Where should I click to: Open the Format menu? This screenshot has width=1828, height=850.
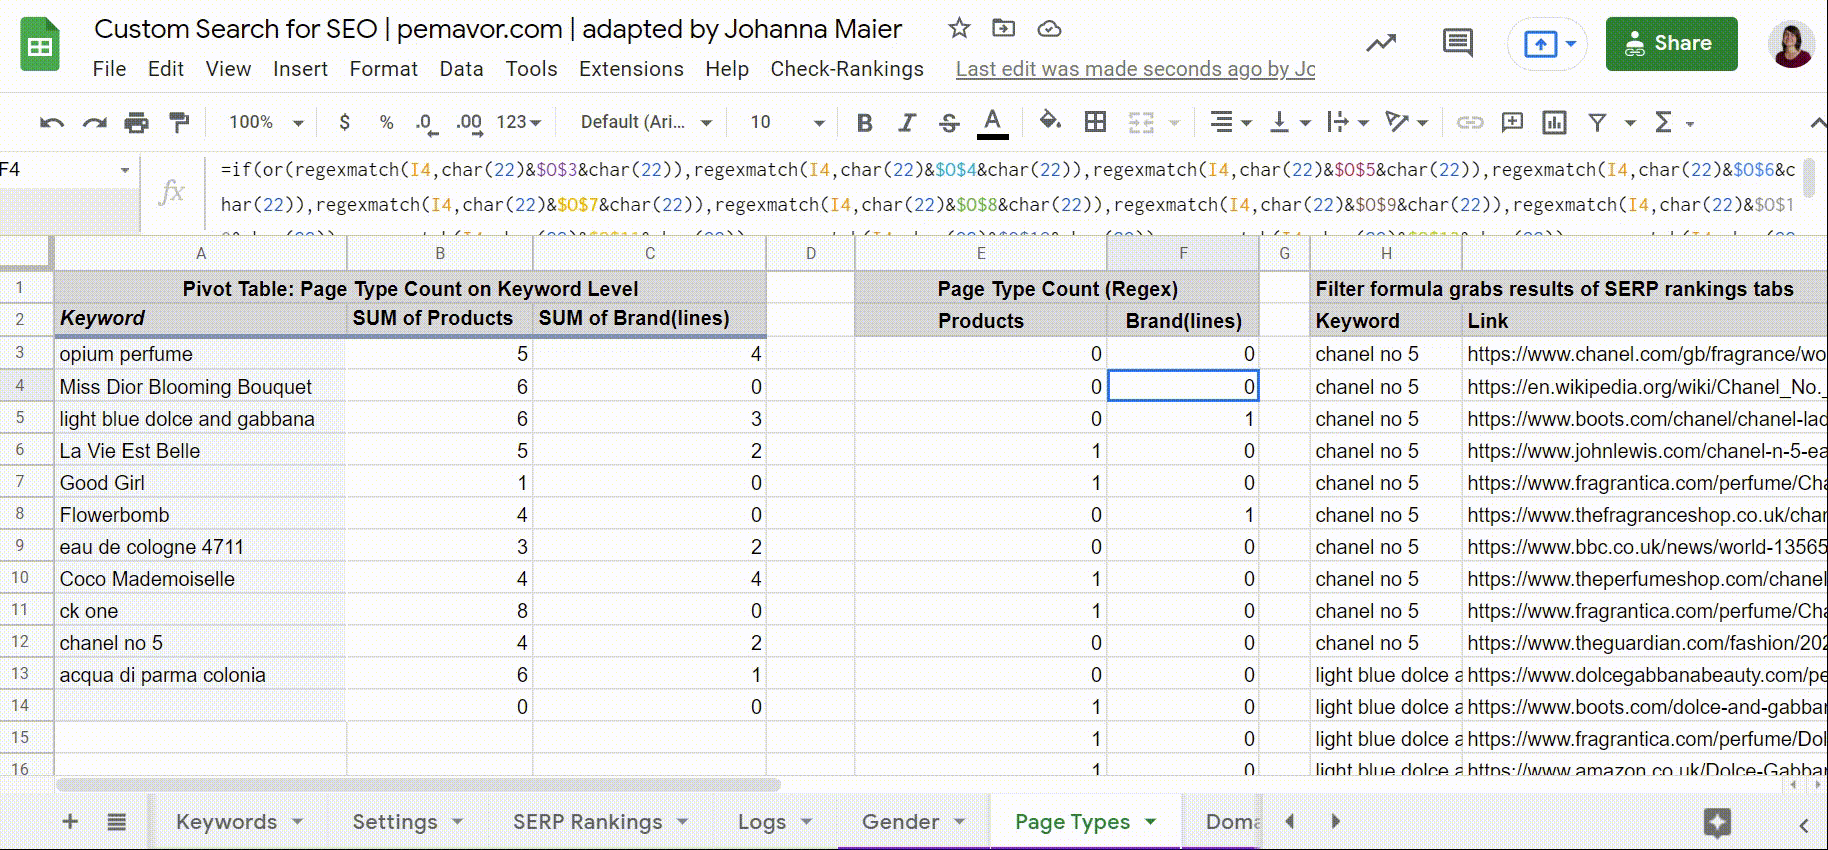point(383,69)
